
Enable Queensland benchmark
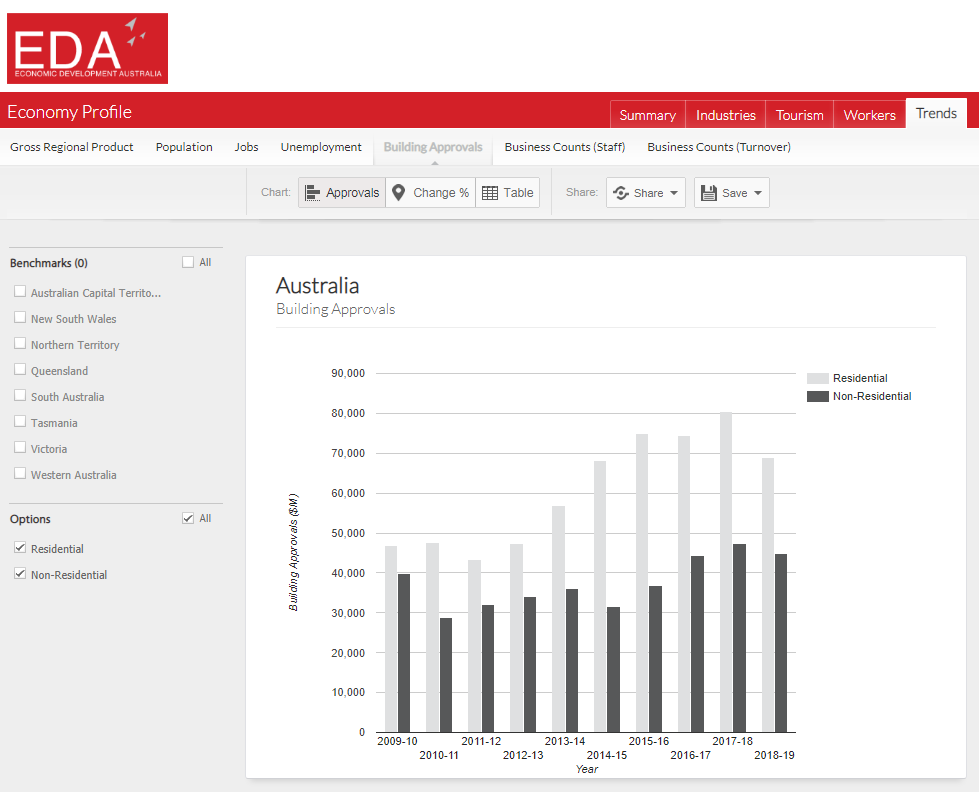(20, 370)
